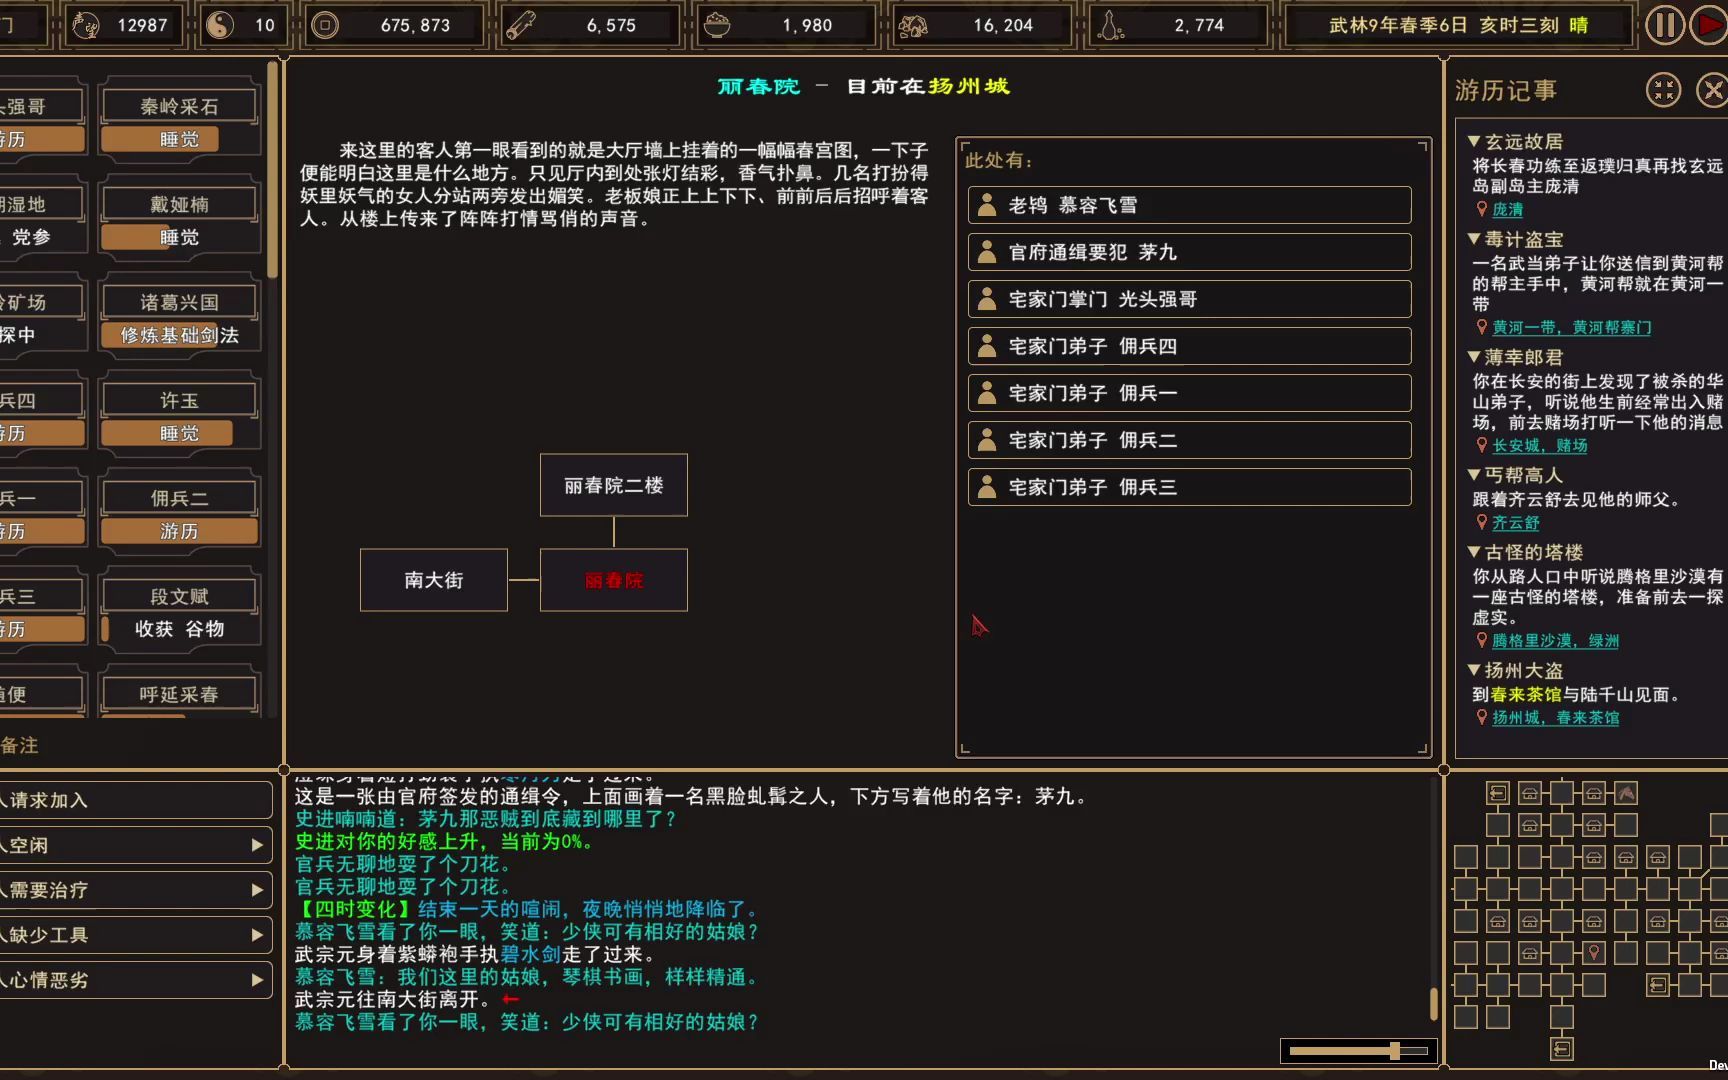Expand the 空闲 filter arrow
Screen dimensions: 1728x1080
click(x=257, y=845)
